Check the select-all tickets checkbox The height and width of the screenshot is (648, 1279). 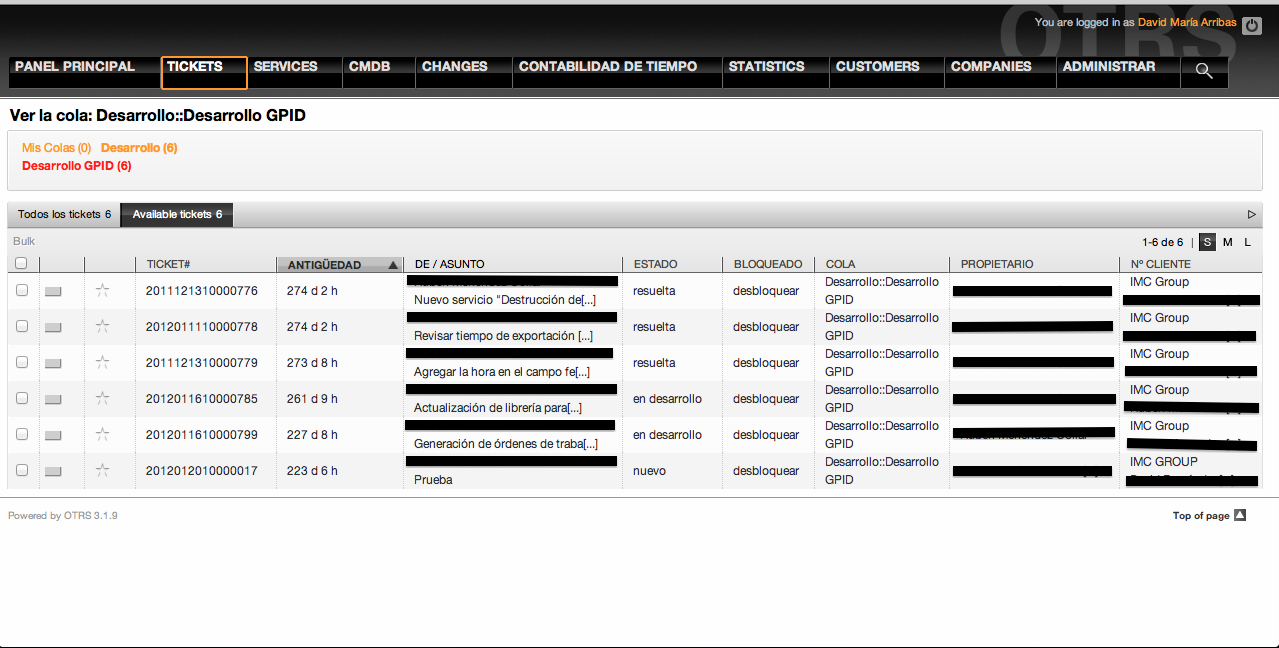(21, 263)
